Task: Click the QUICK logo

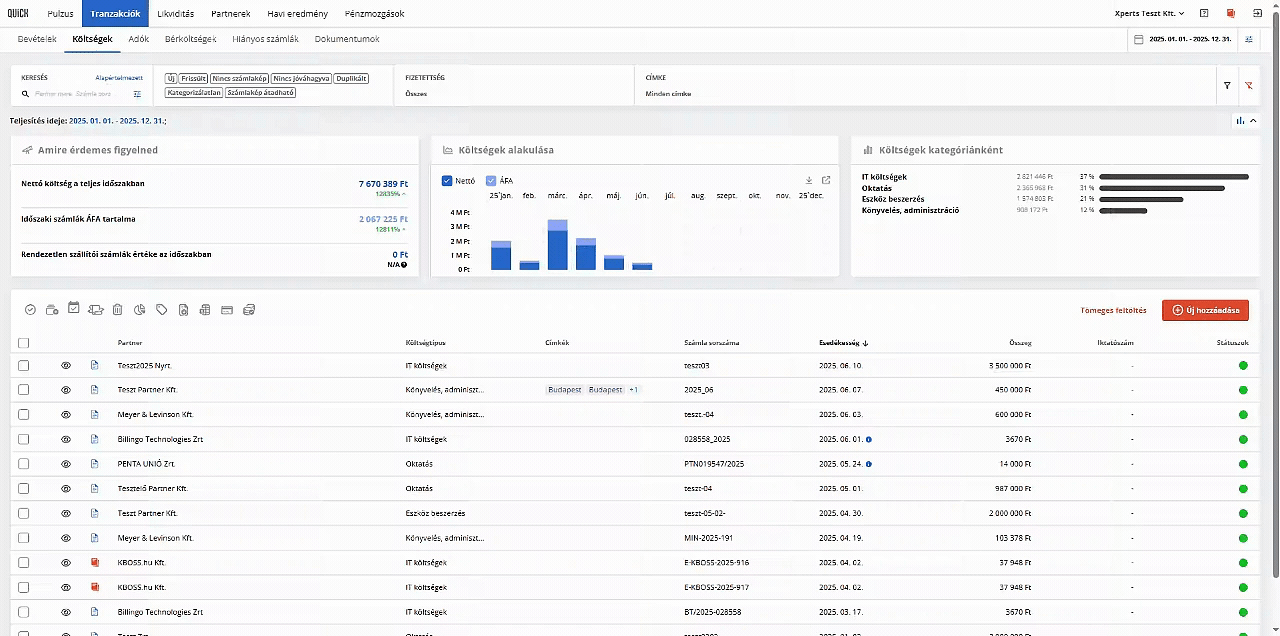Action: coord(18,13)
